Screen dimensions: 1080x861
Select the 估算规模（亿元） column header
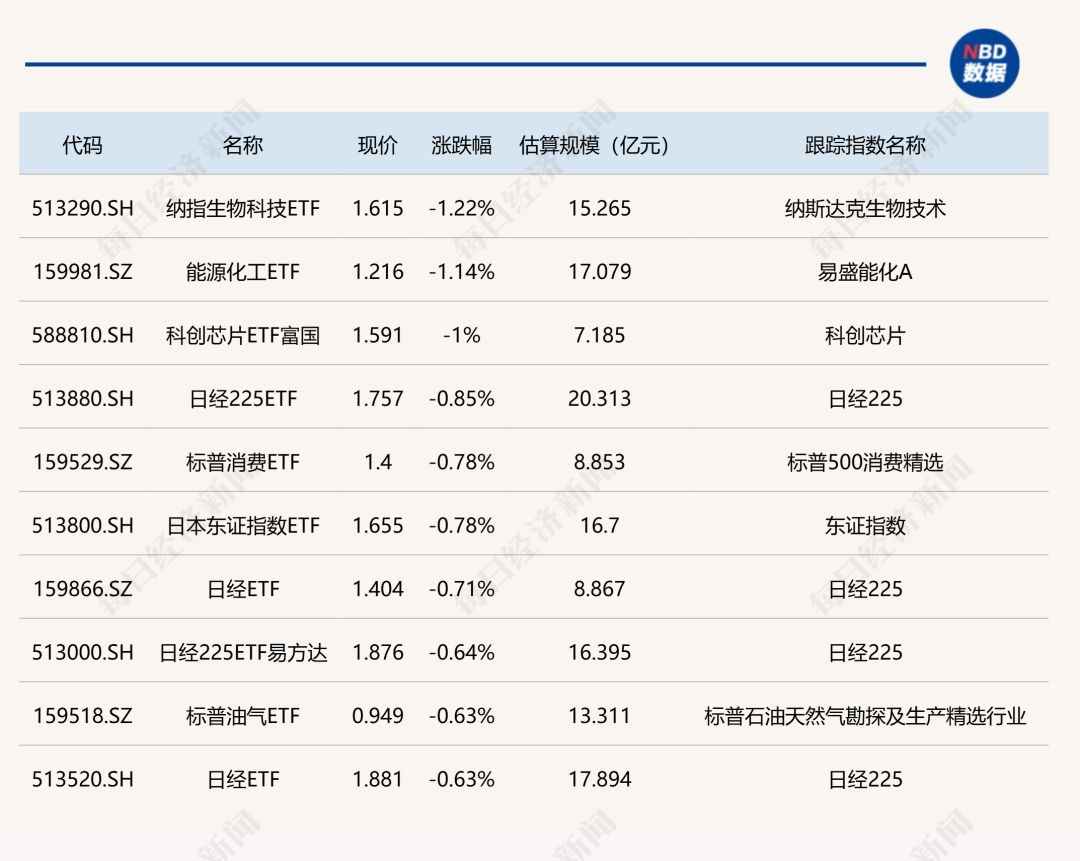(599, 145)
